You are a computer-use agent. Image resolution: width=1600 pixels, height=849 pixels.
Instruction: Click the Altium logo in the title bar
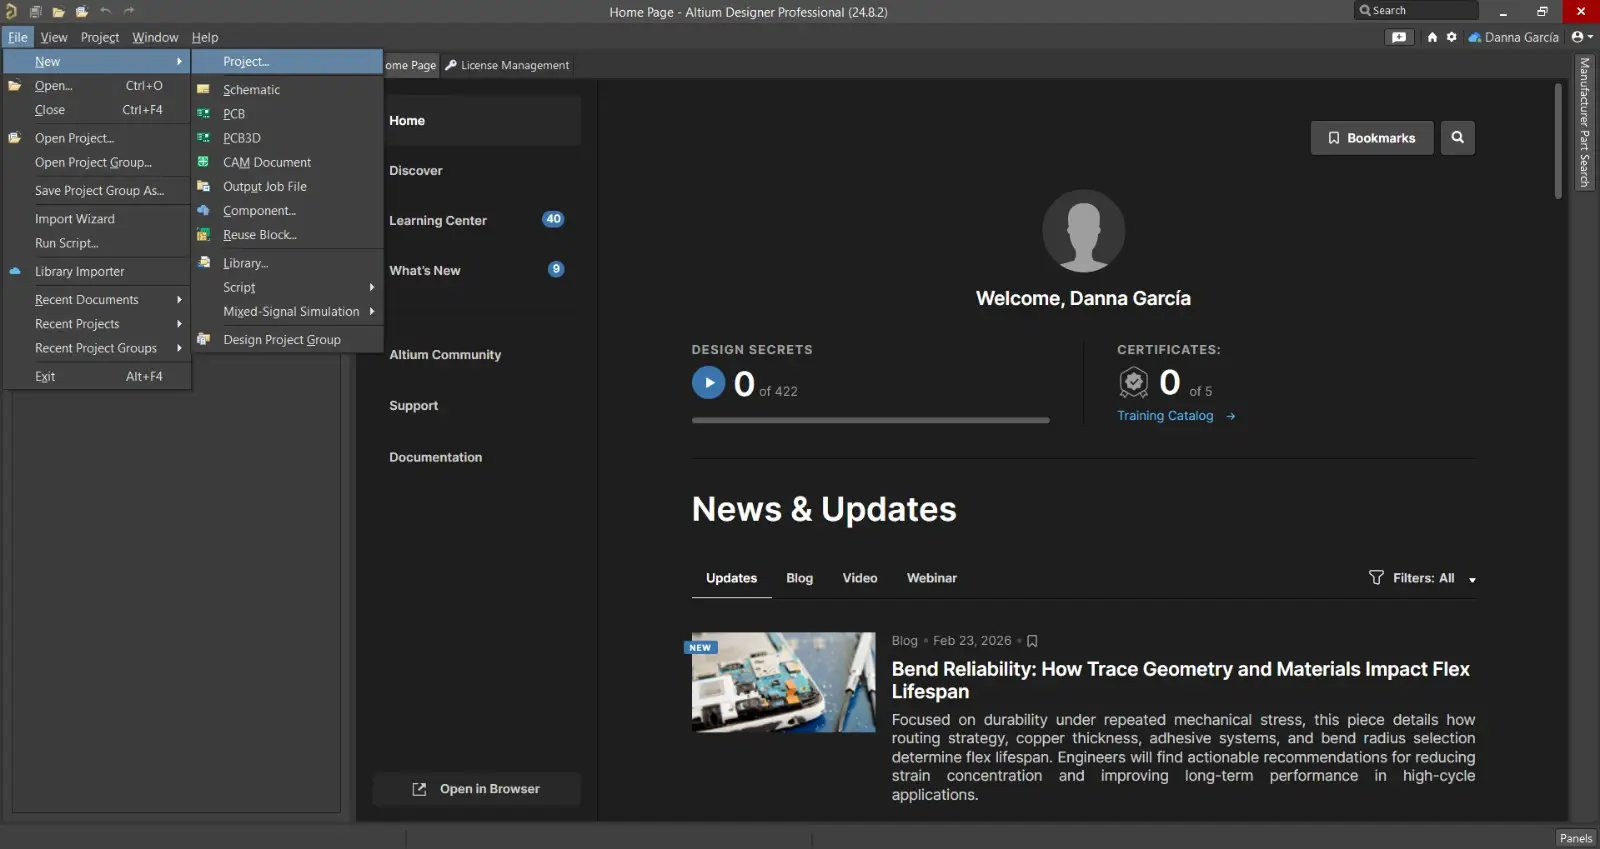[11, 12]
